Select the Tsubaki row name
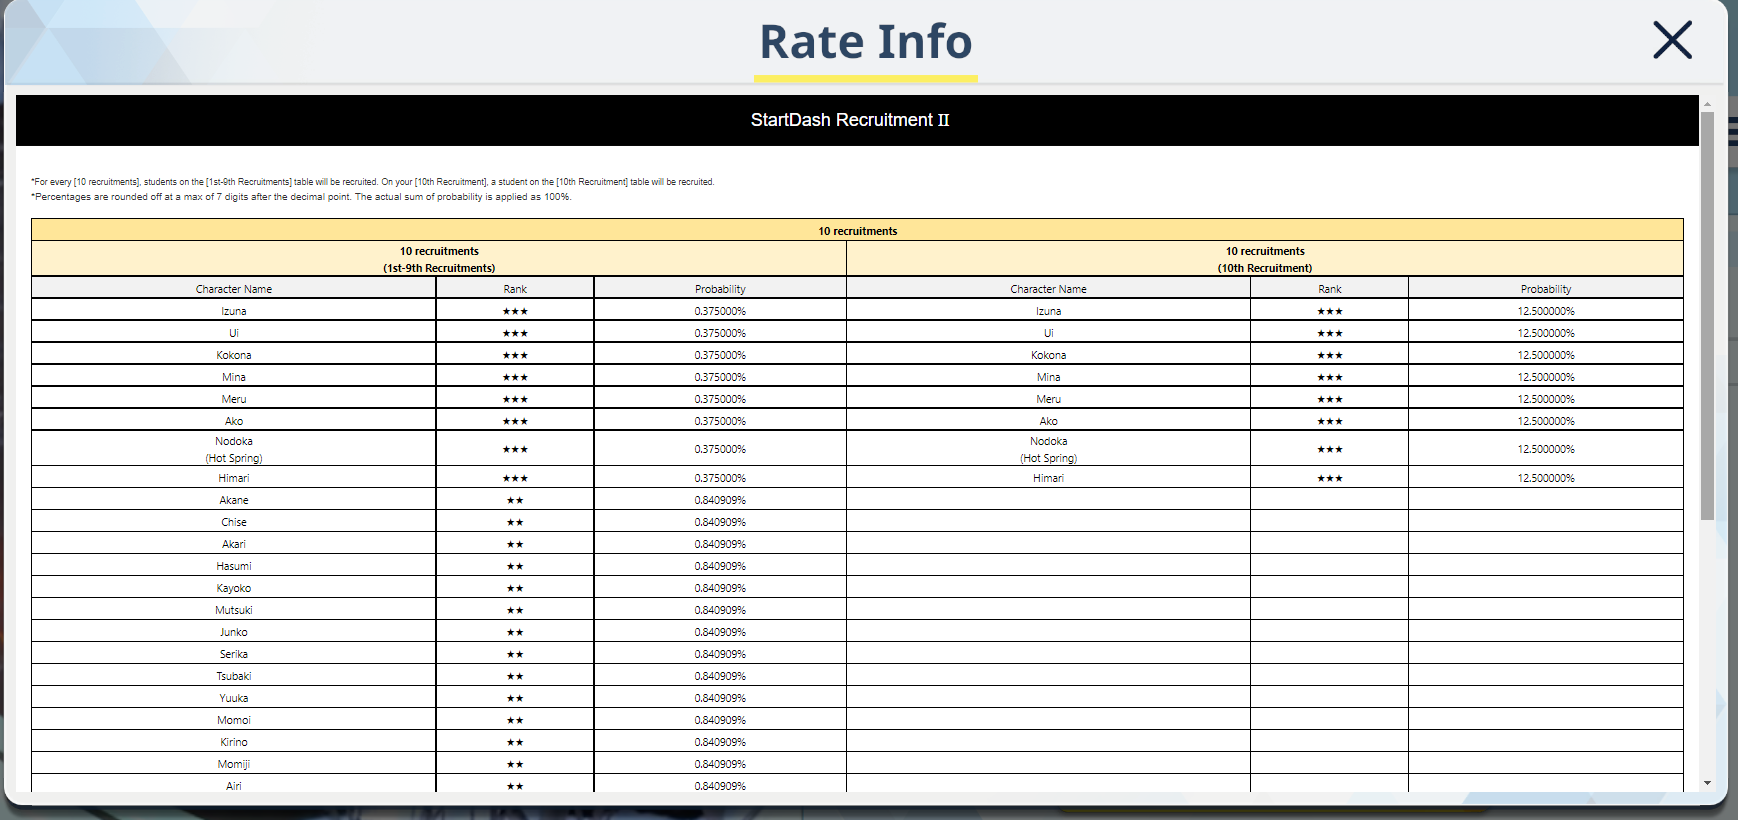Viewport: 1738px width, 820px height. [x=234, y=676]
